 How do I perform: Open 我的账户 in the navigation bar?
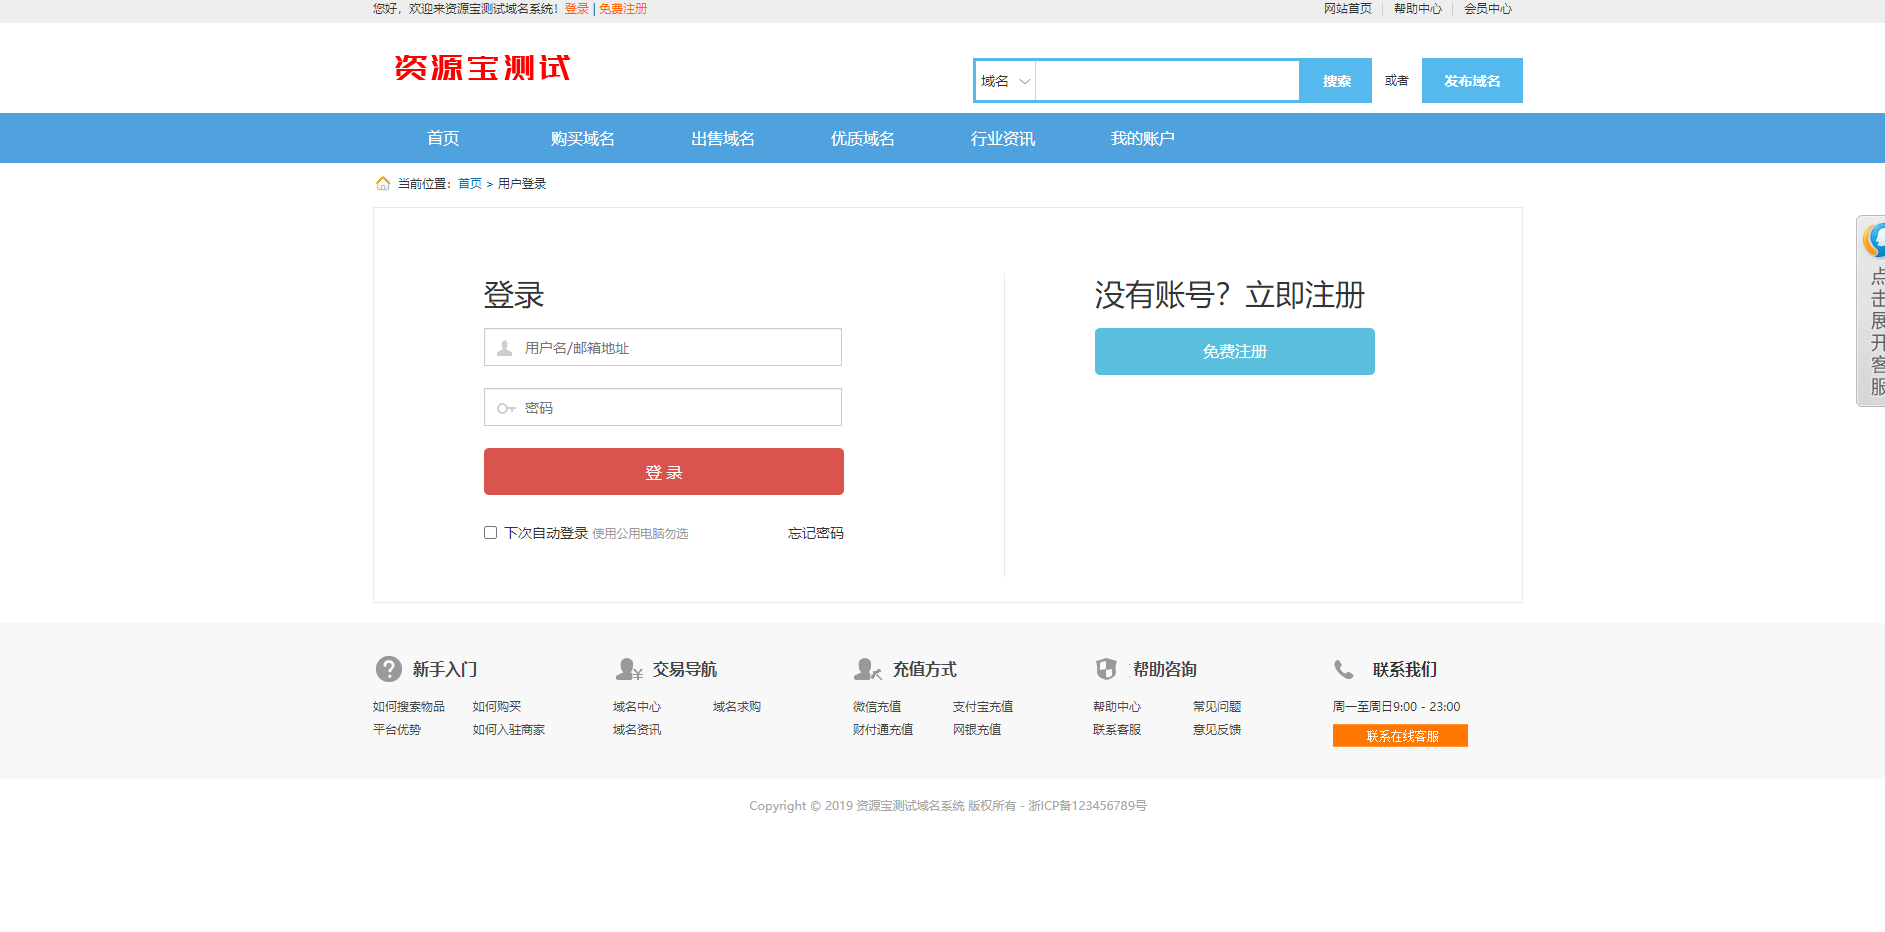[1142, 138]
